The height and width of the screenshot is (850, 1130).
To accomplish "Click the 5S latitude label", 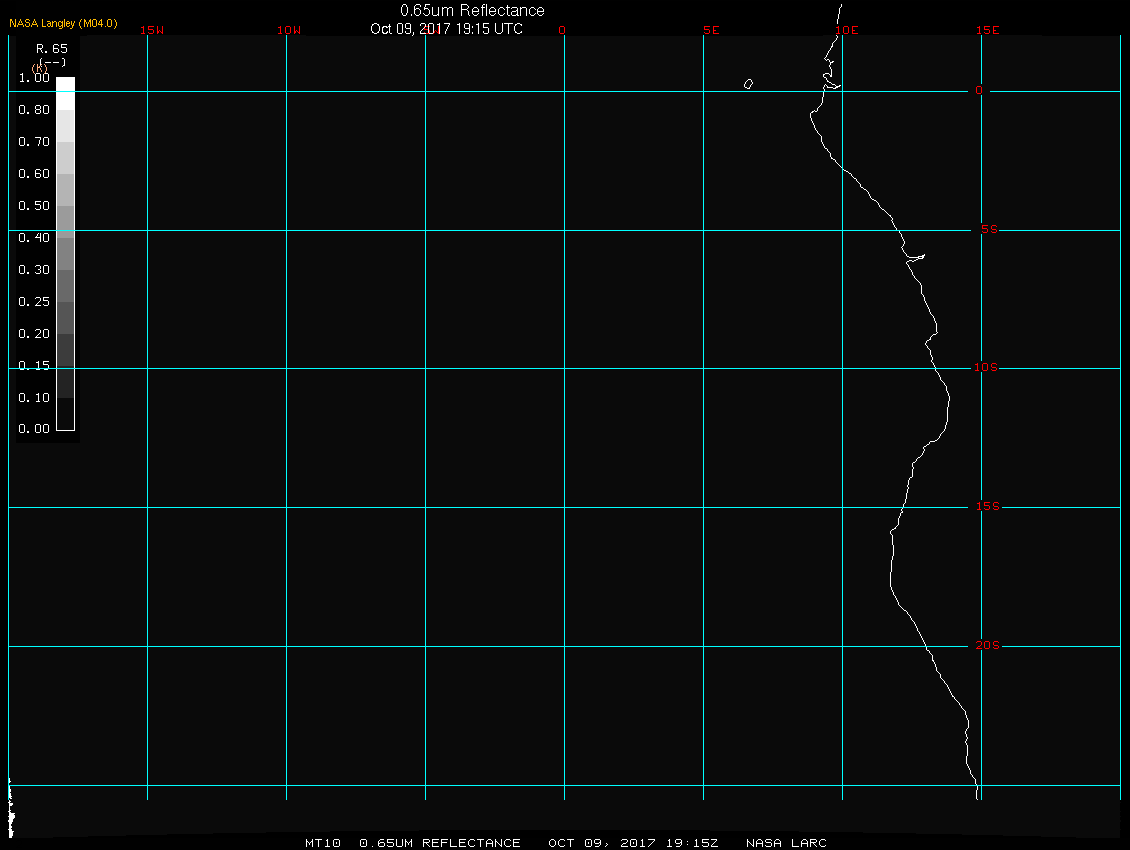I will (x=989, y=229).
